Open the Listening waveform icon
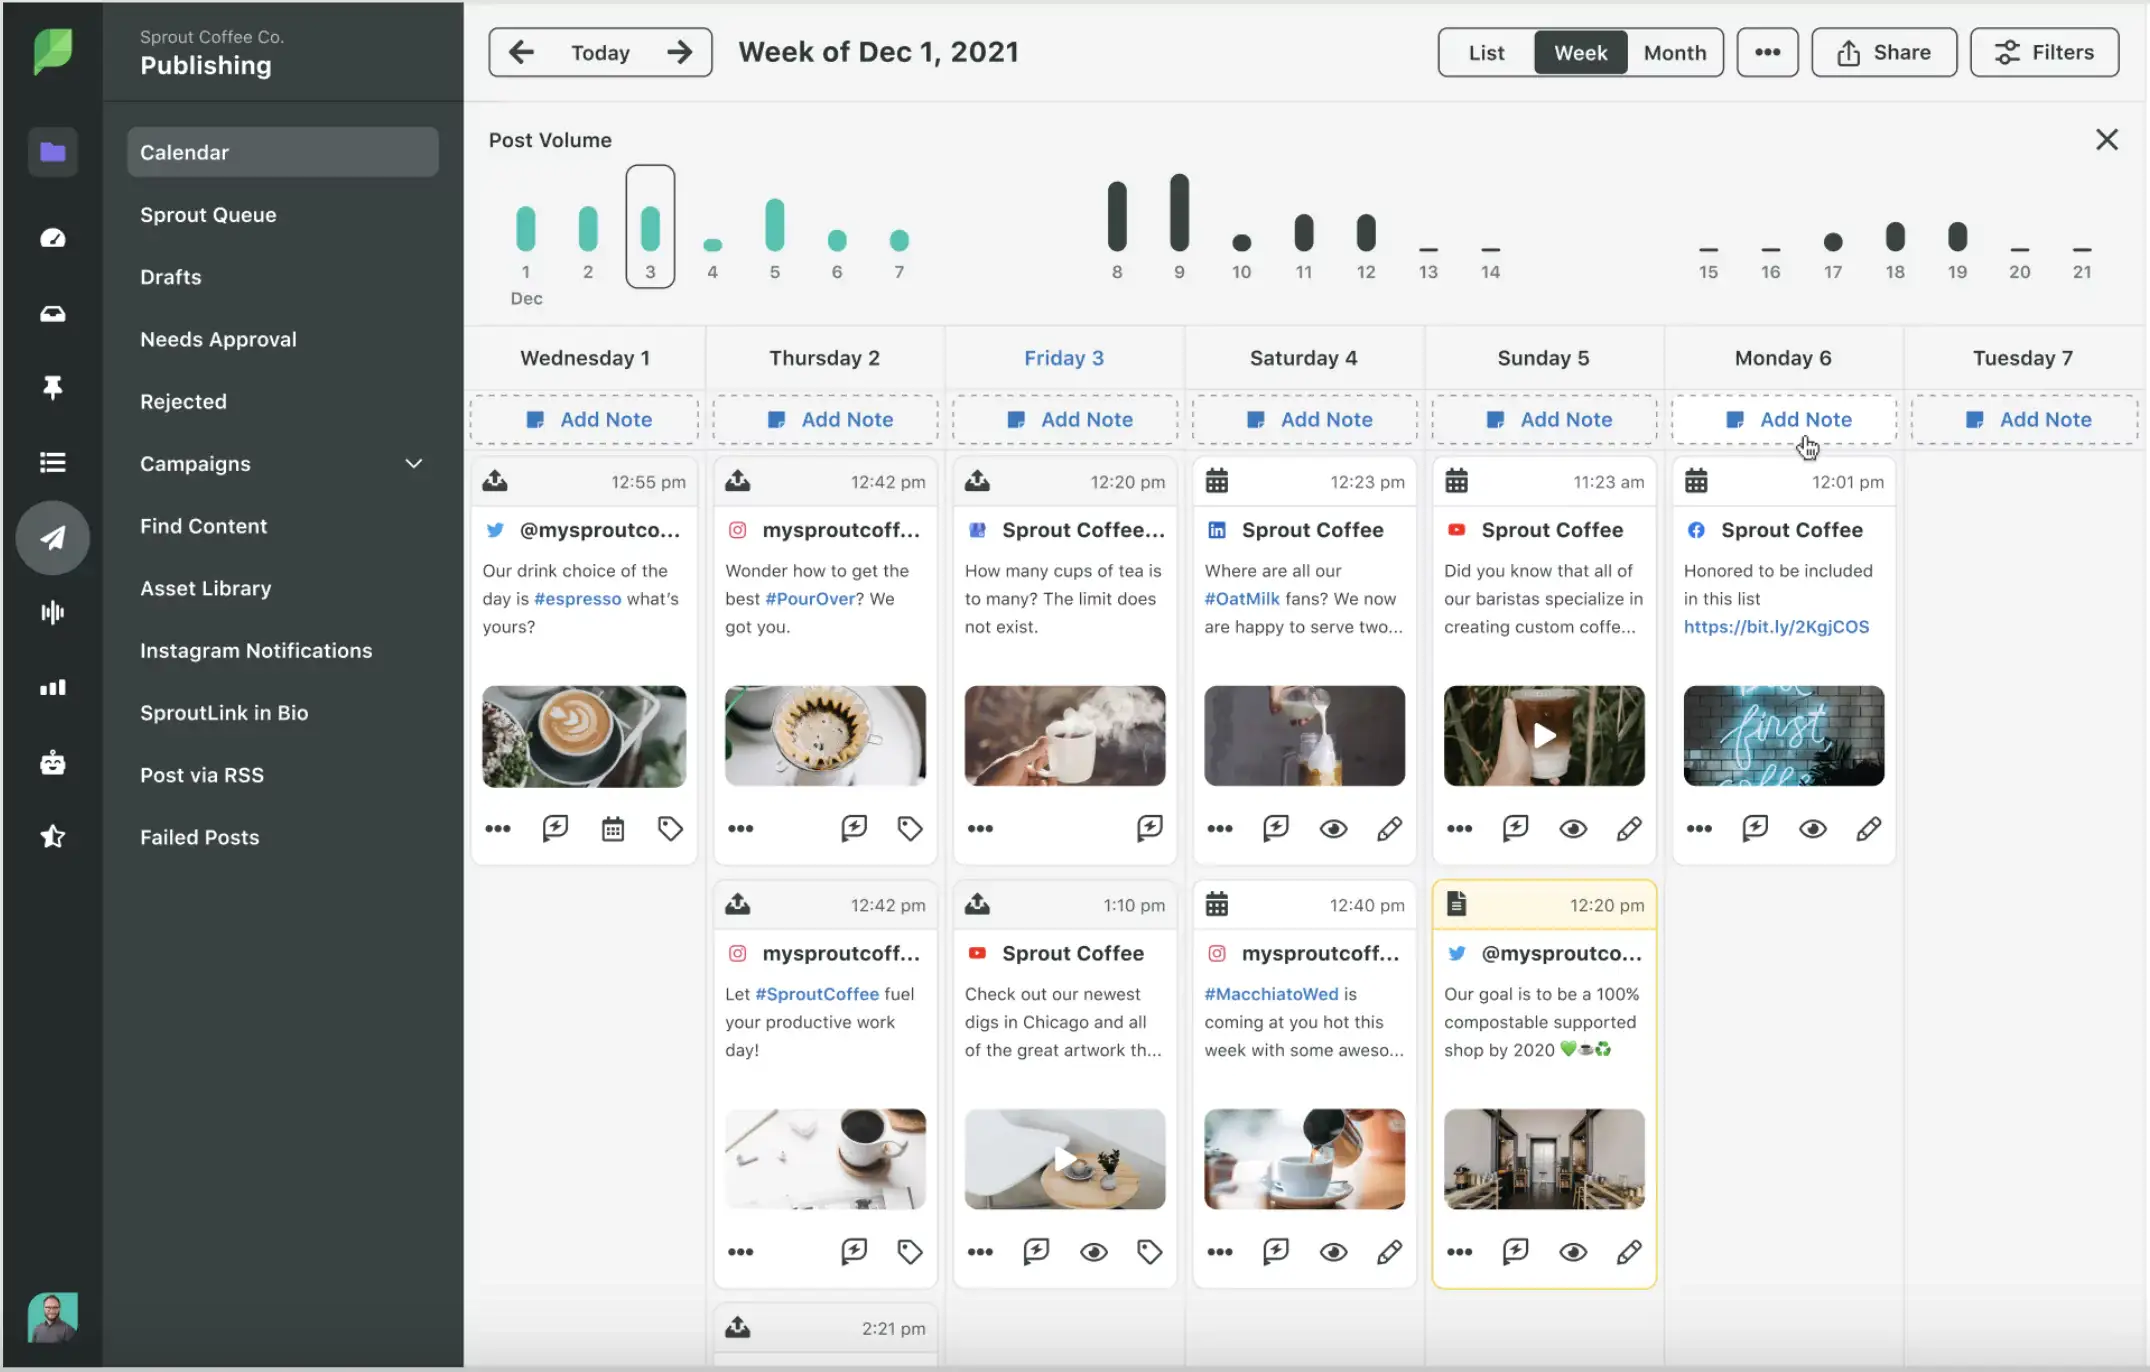The width and height of the screenshot is (2150, 1372). [52, 612]
